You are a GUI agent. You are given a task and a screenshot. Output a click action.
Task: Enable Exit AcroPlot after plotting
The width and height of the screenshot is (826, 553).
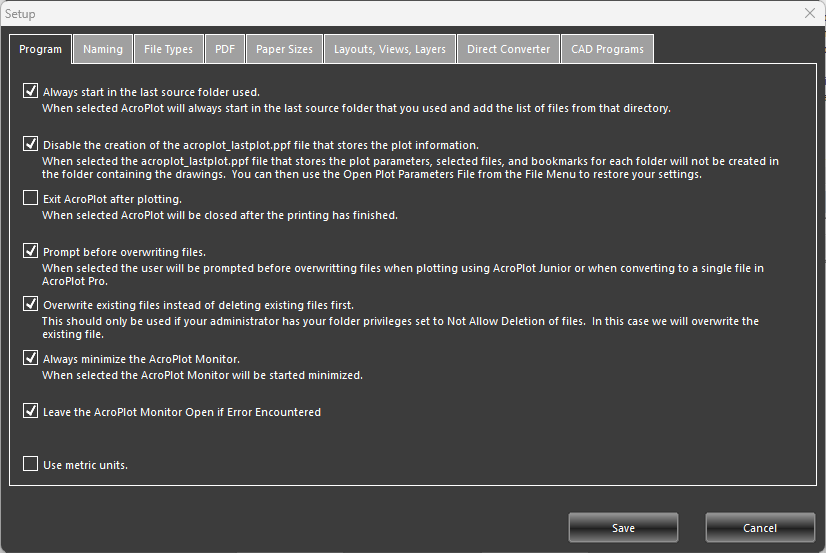[x=31, y=198]
